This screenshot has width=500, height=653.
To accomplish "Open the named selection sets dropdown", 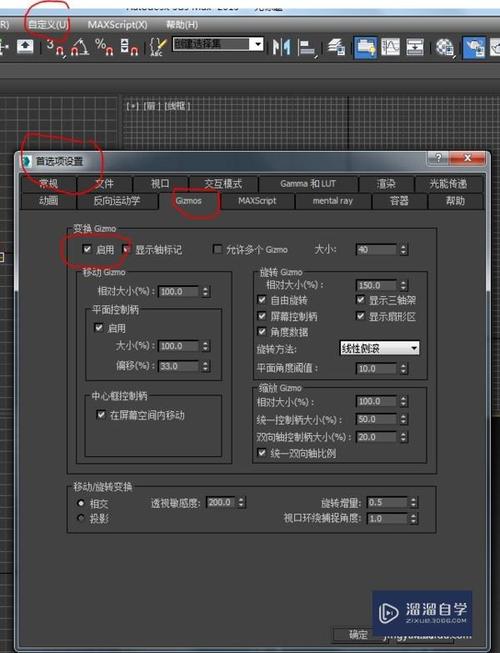I will [x=258, y=44].
